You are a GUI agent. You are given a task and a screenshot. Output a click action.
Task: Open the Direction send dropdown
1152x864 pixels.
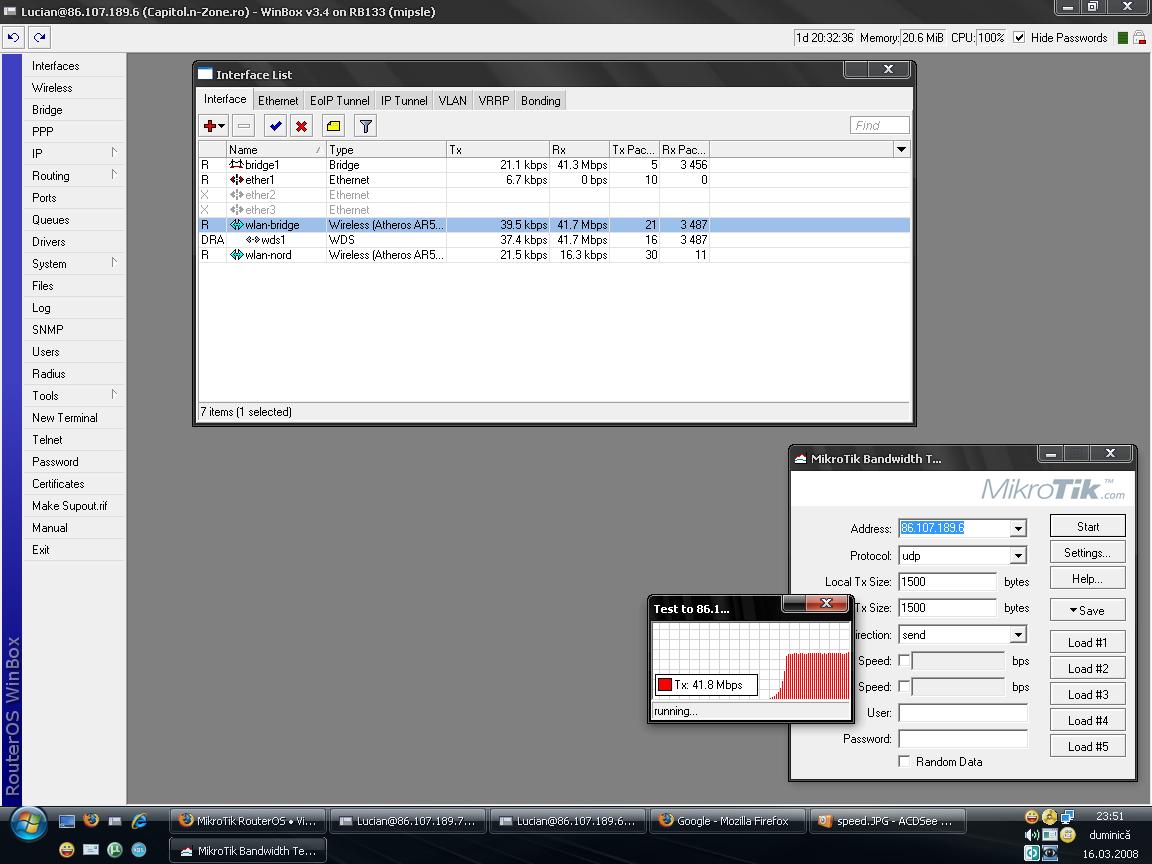point(1018,635)
